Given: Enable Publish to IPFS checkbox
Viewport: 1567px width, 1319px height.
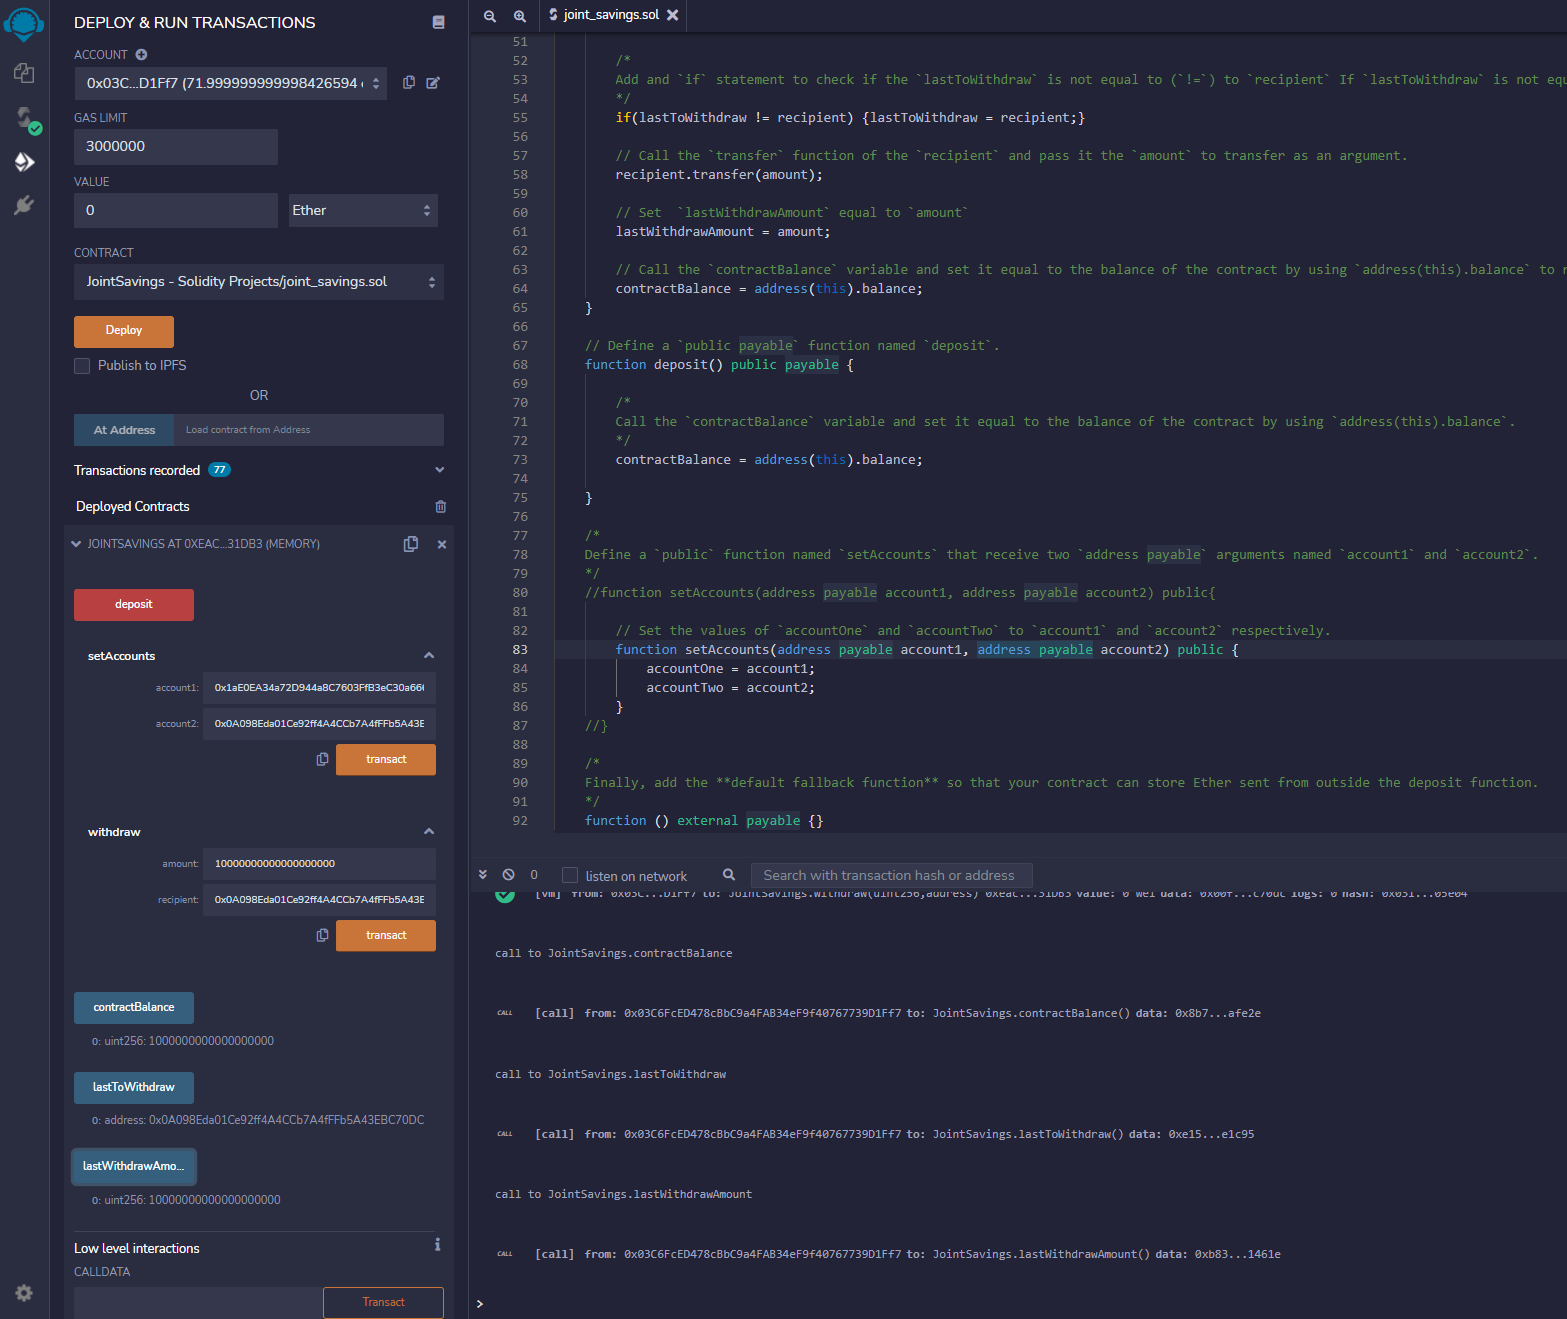Looking at the screenshot, I should point(82,366).
